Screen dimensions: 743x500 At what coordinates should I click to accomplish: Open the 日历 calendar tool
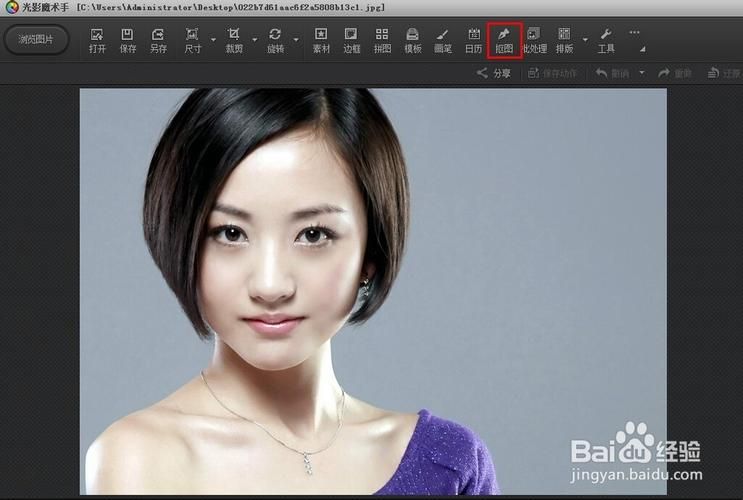[473, 41]
